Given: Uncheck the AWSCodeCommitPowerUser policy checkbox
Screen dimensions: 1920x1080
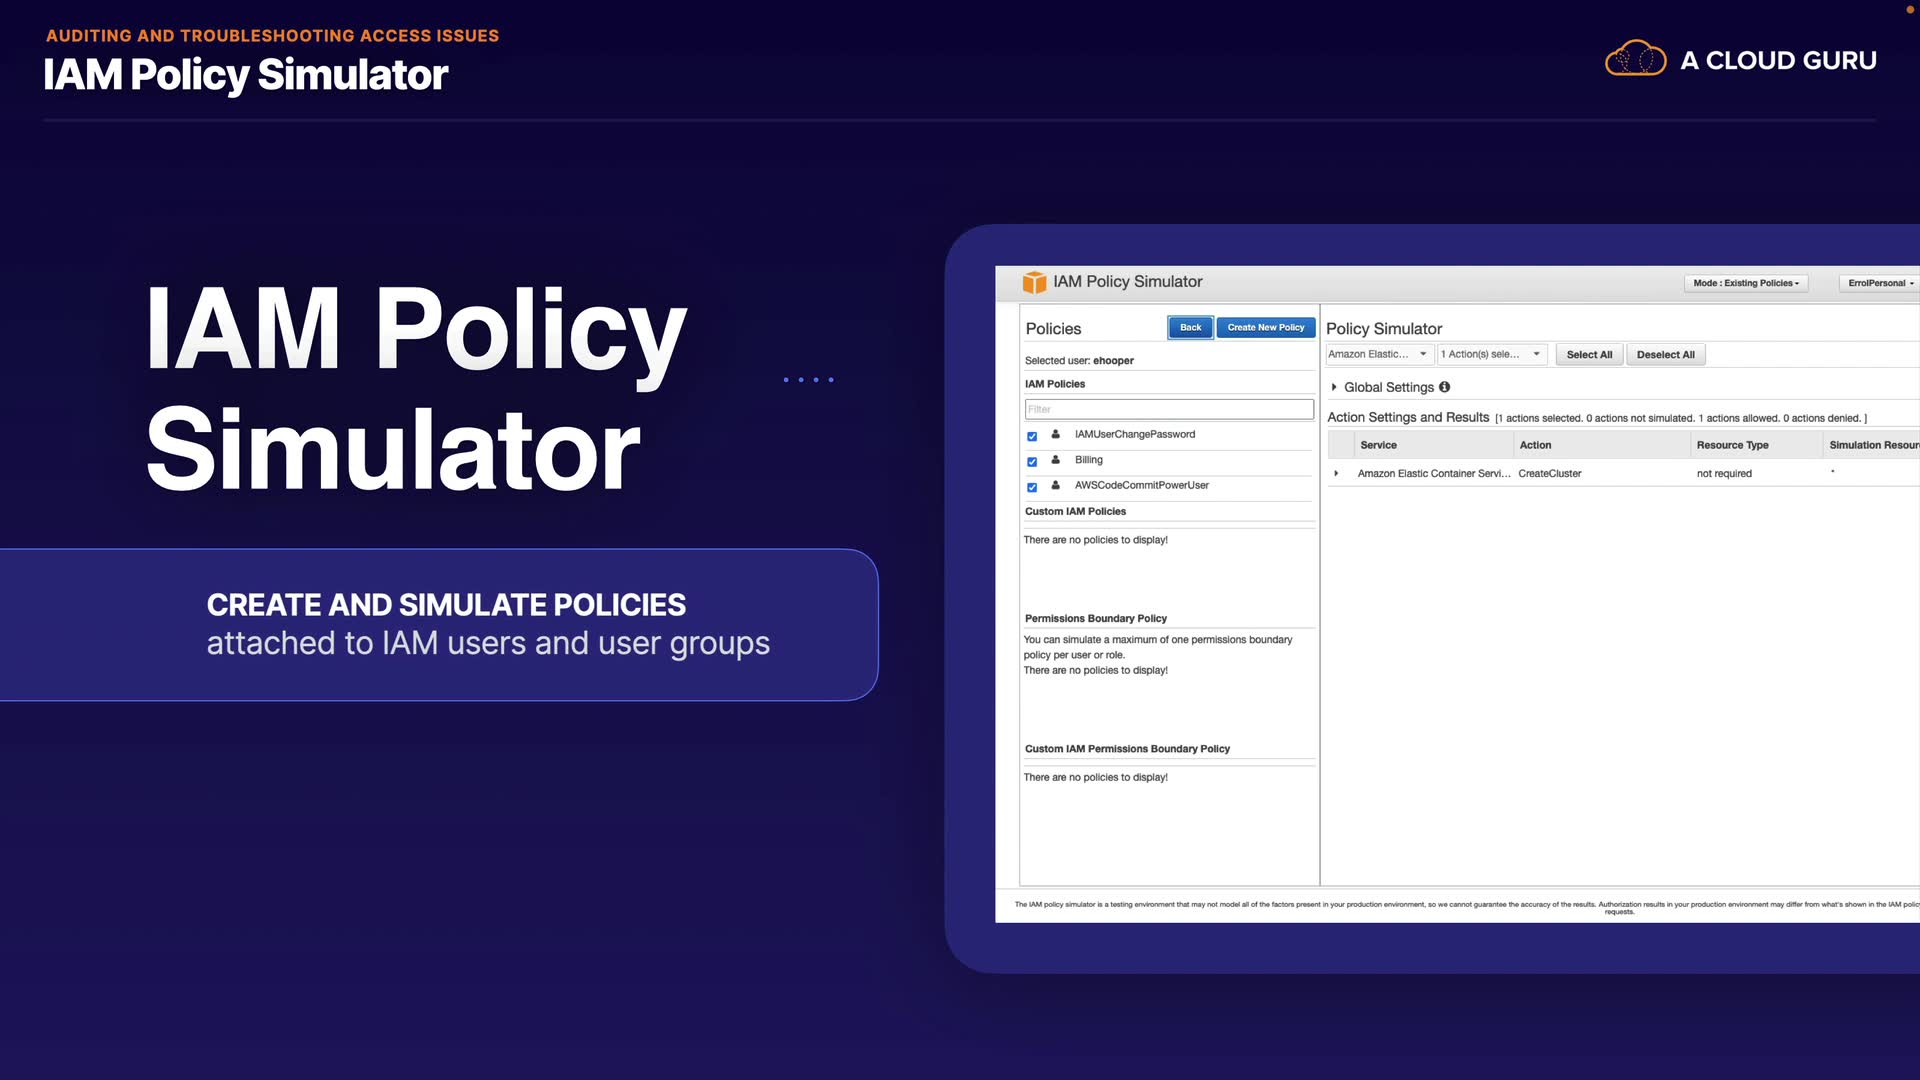Looking at the screenshot, I should [x=1032, y=487].
